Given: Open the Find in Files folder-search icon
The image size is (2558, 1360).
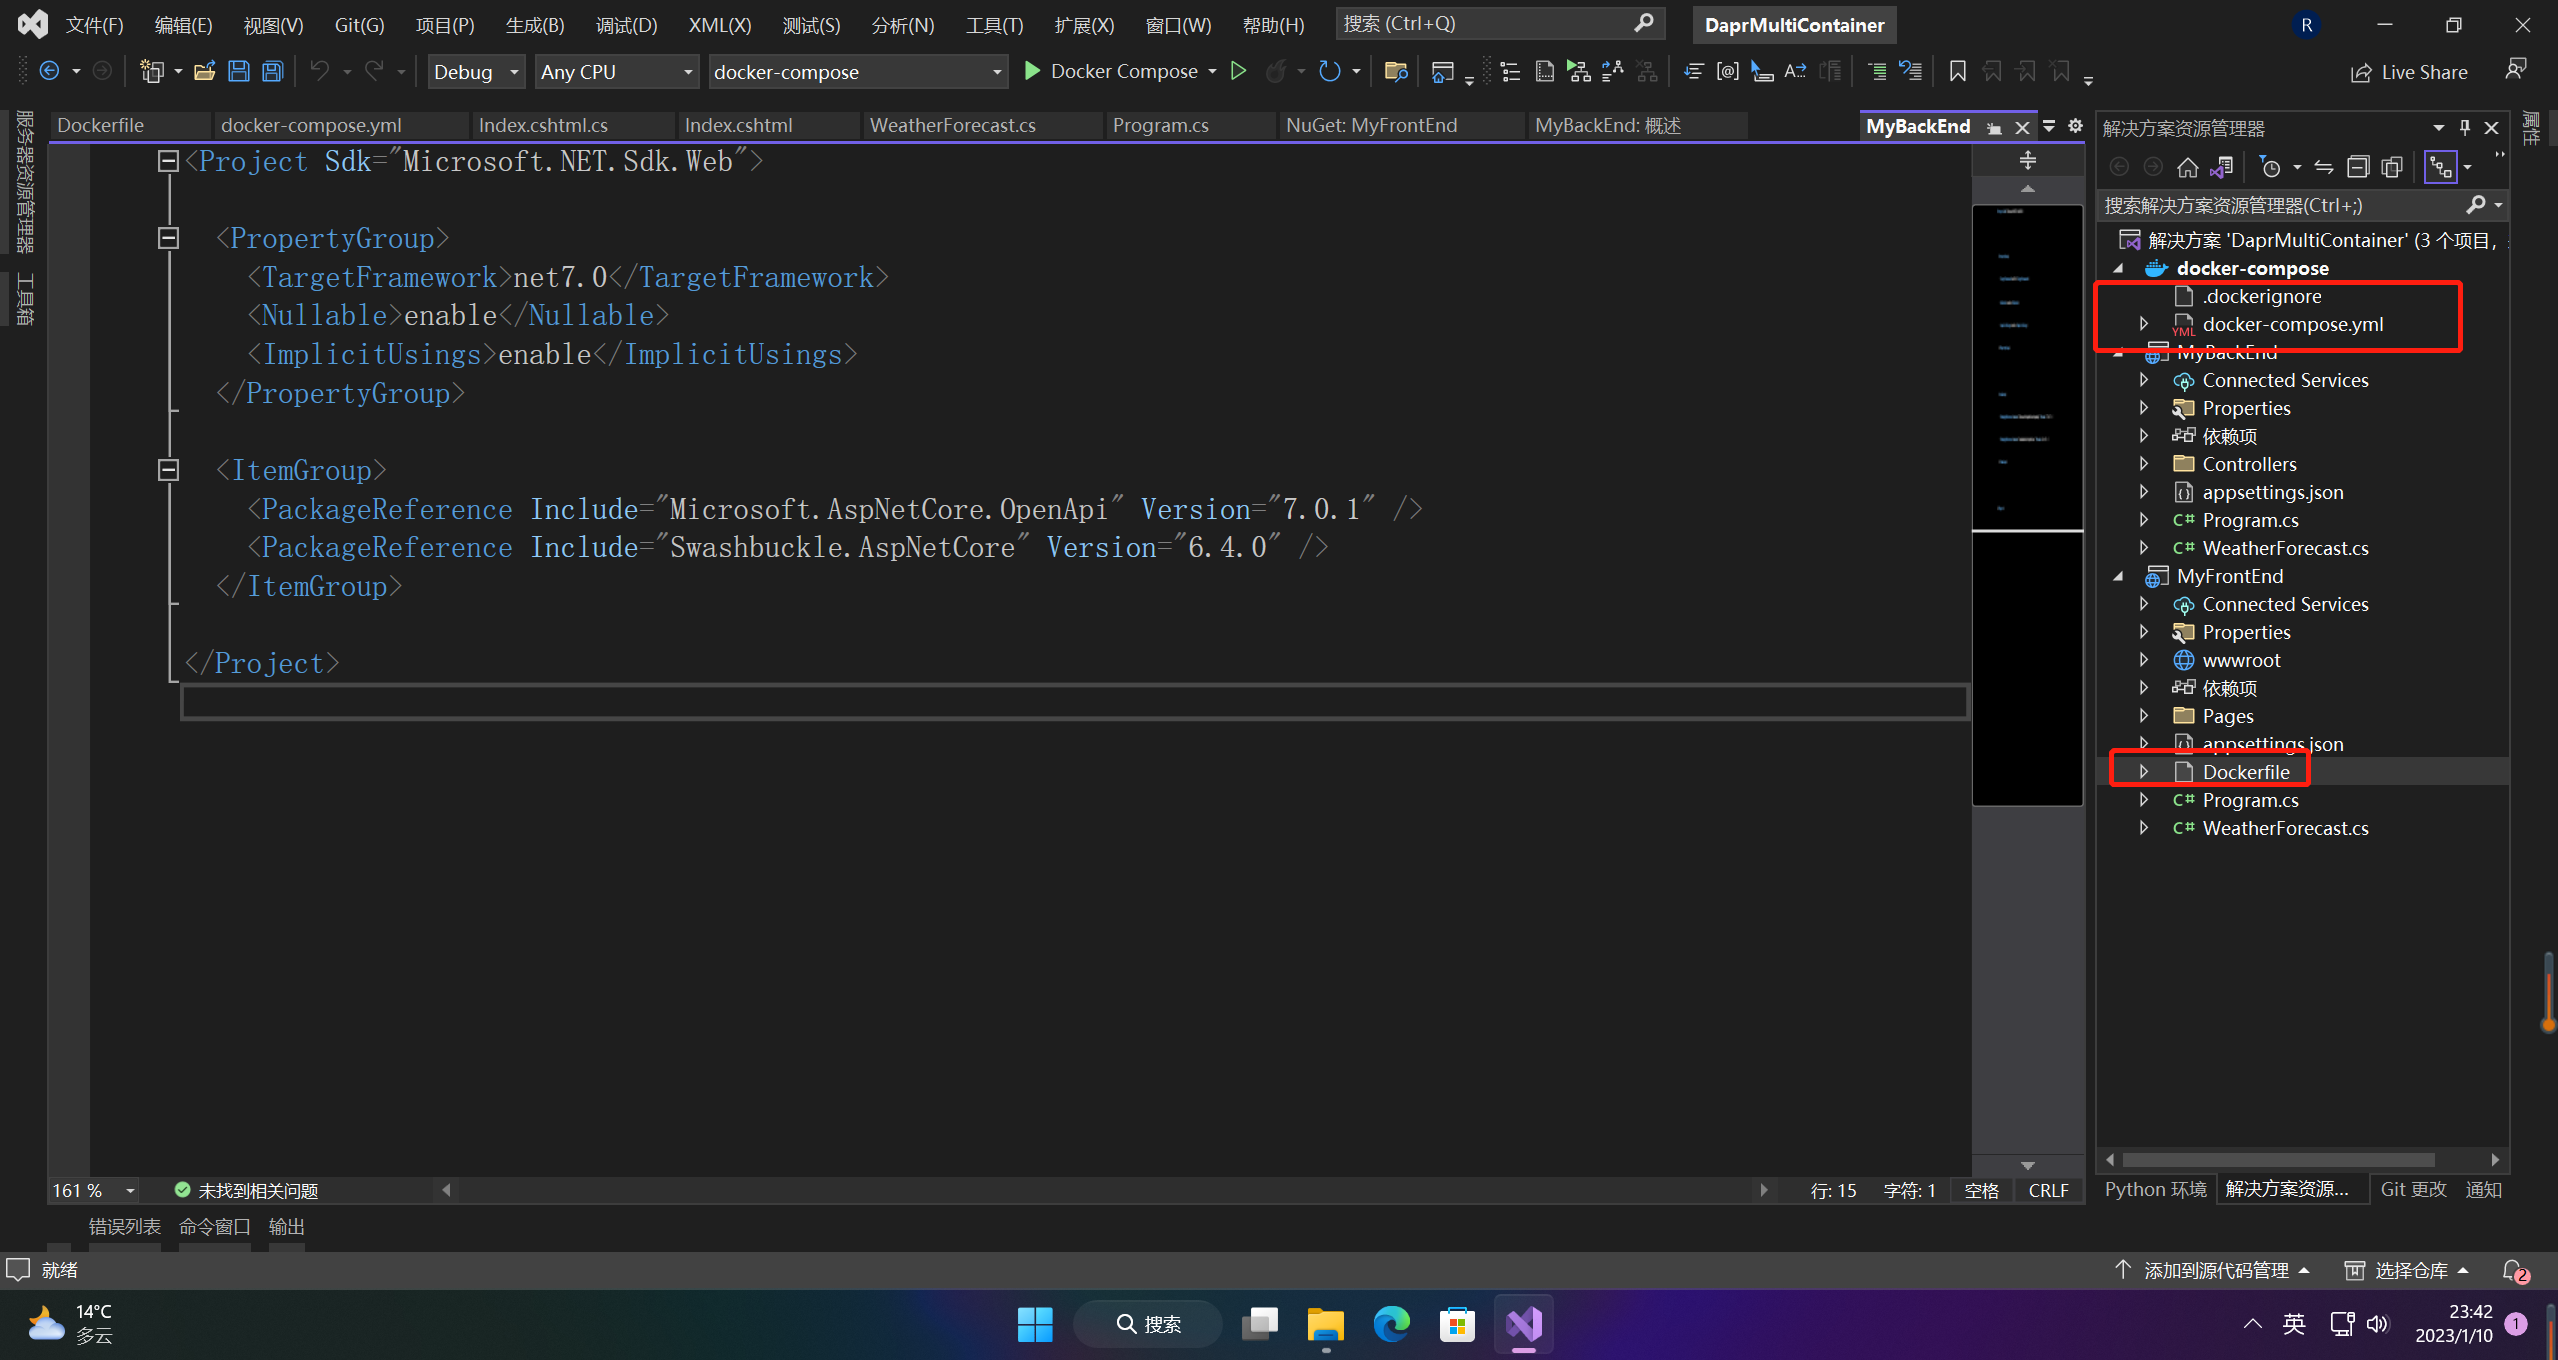Looking at the screenshot, I should pyautogui.click(x=1396, y=71).
